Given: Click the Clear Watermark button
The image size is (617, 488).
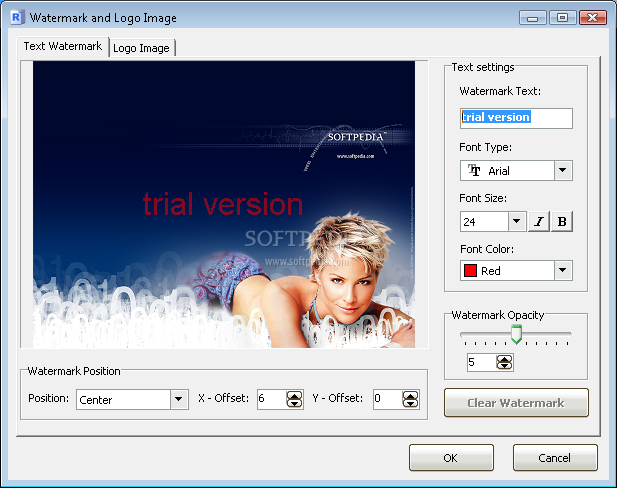Looking at the screenshot, I should [x=516, y=403].
